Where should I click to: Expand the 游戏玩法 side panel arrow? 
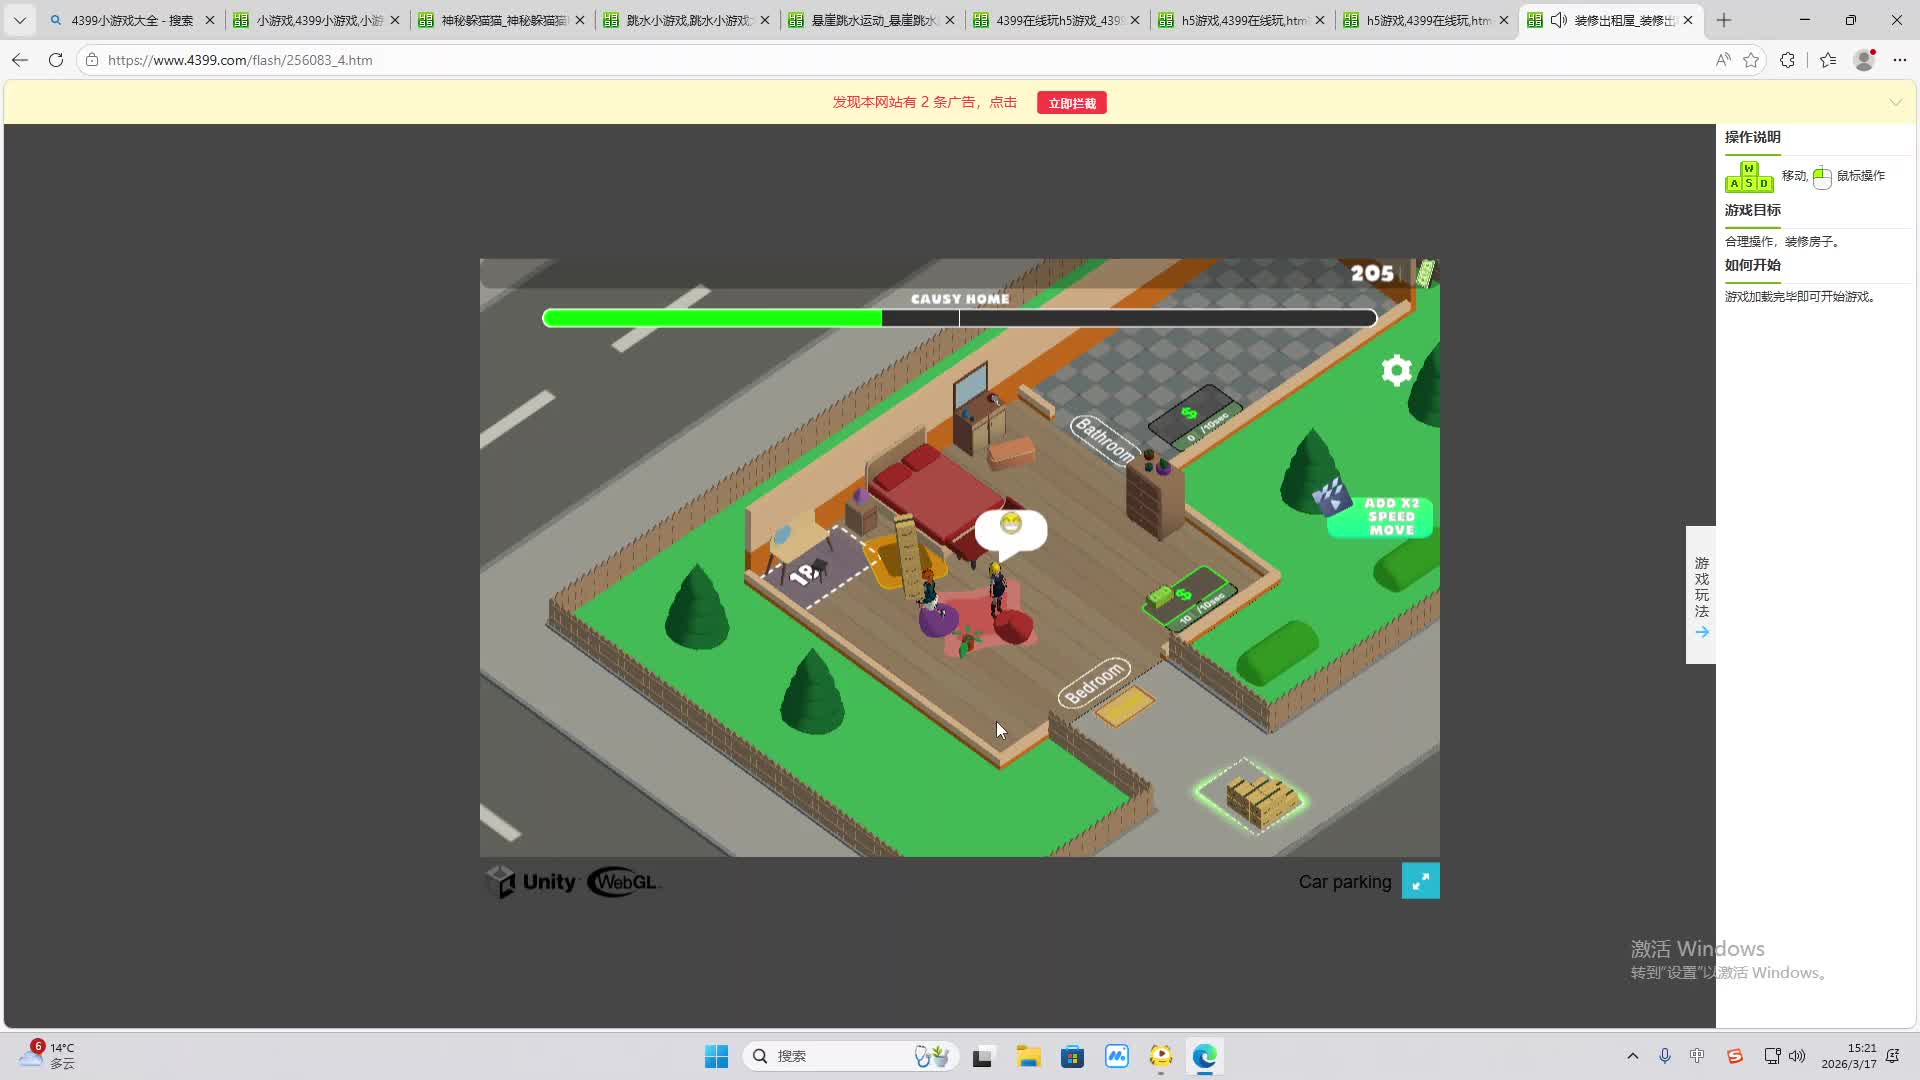[1701, 632]
